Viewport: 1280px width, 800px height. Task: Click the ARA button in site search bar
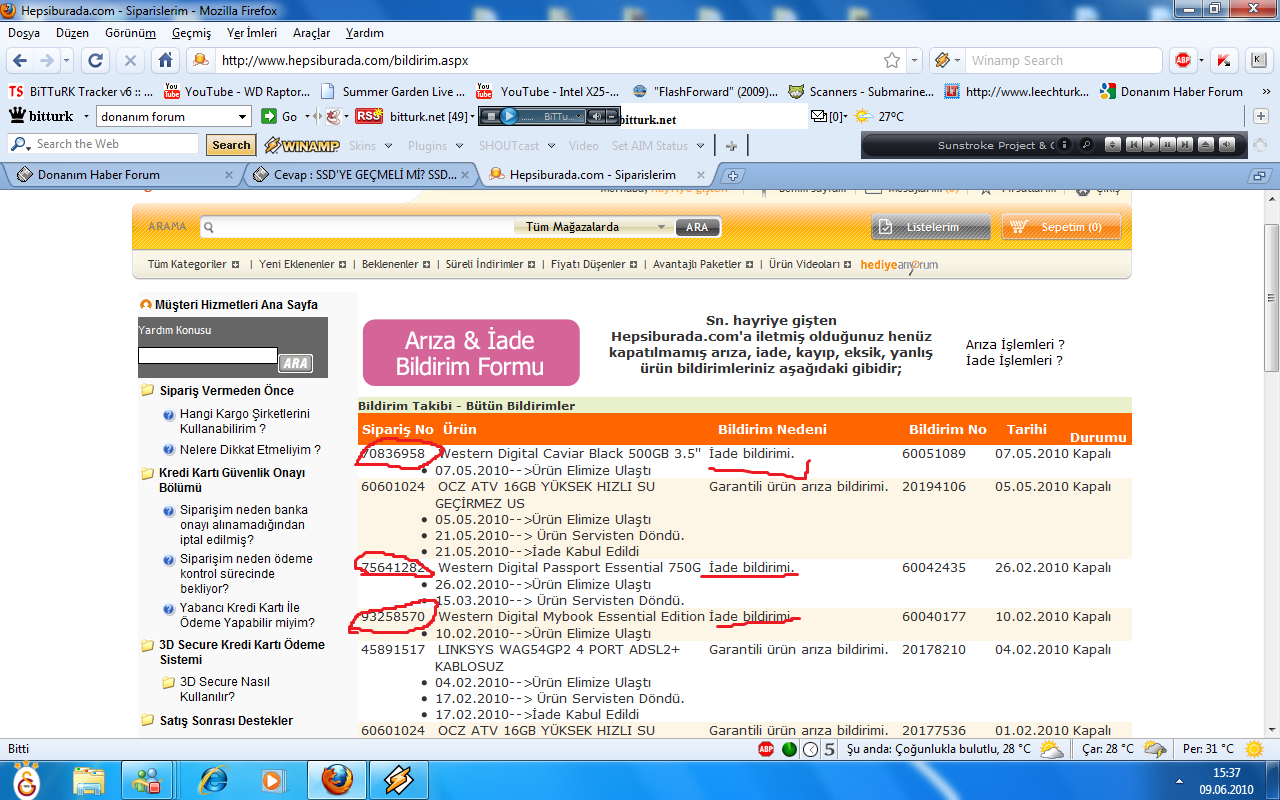pos(697,227)
